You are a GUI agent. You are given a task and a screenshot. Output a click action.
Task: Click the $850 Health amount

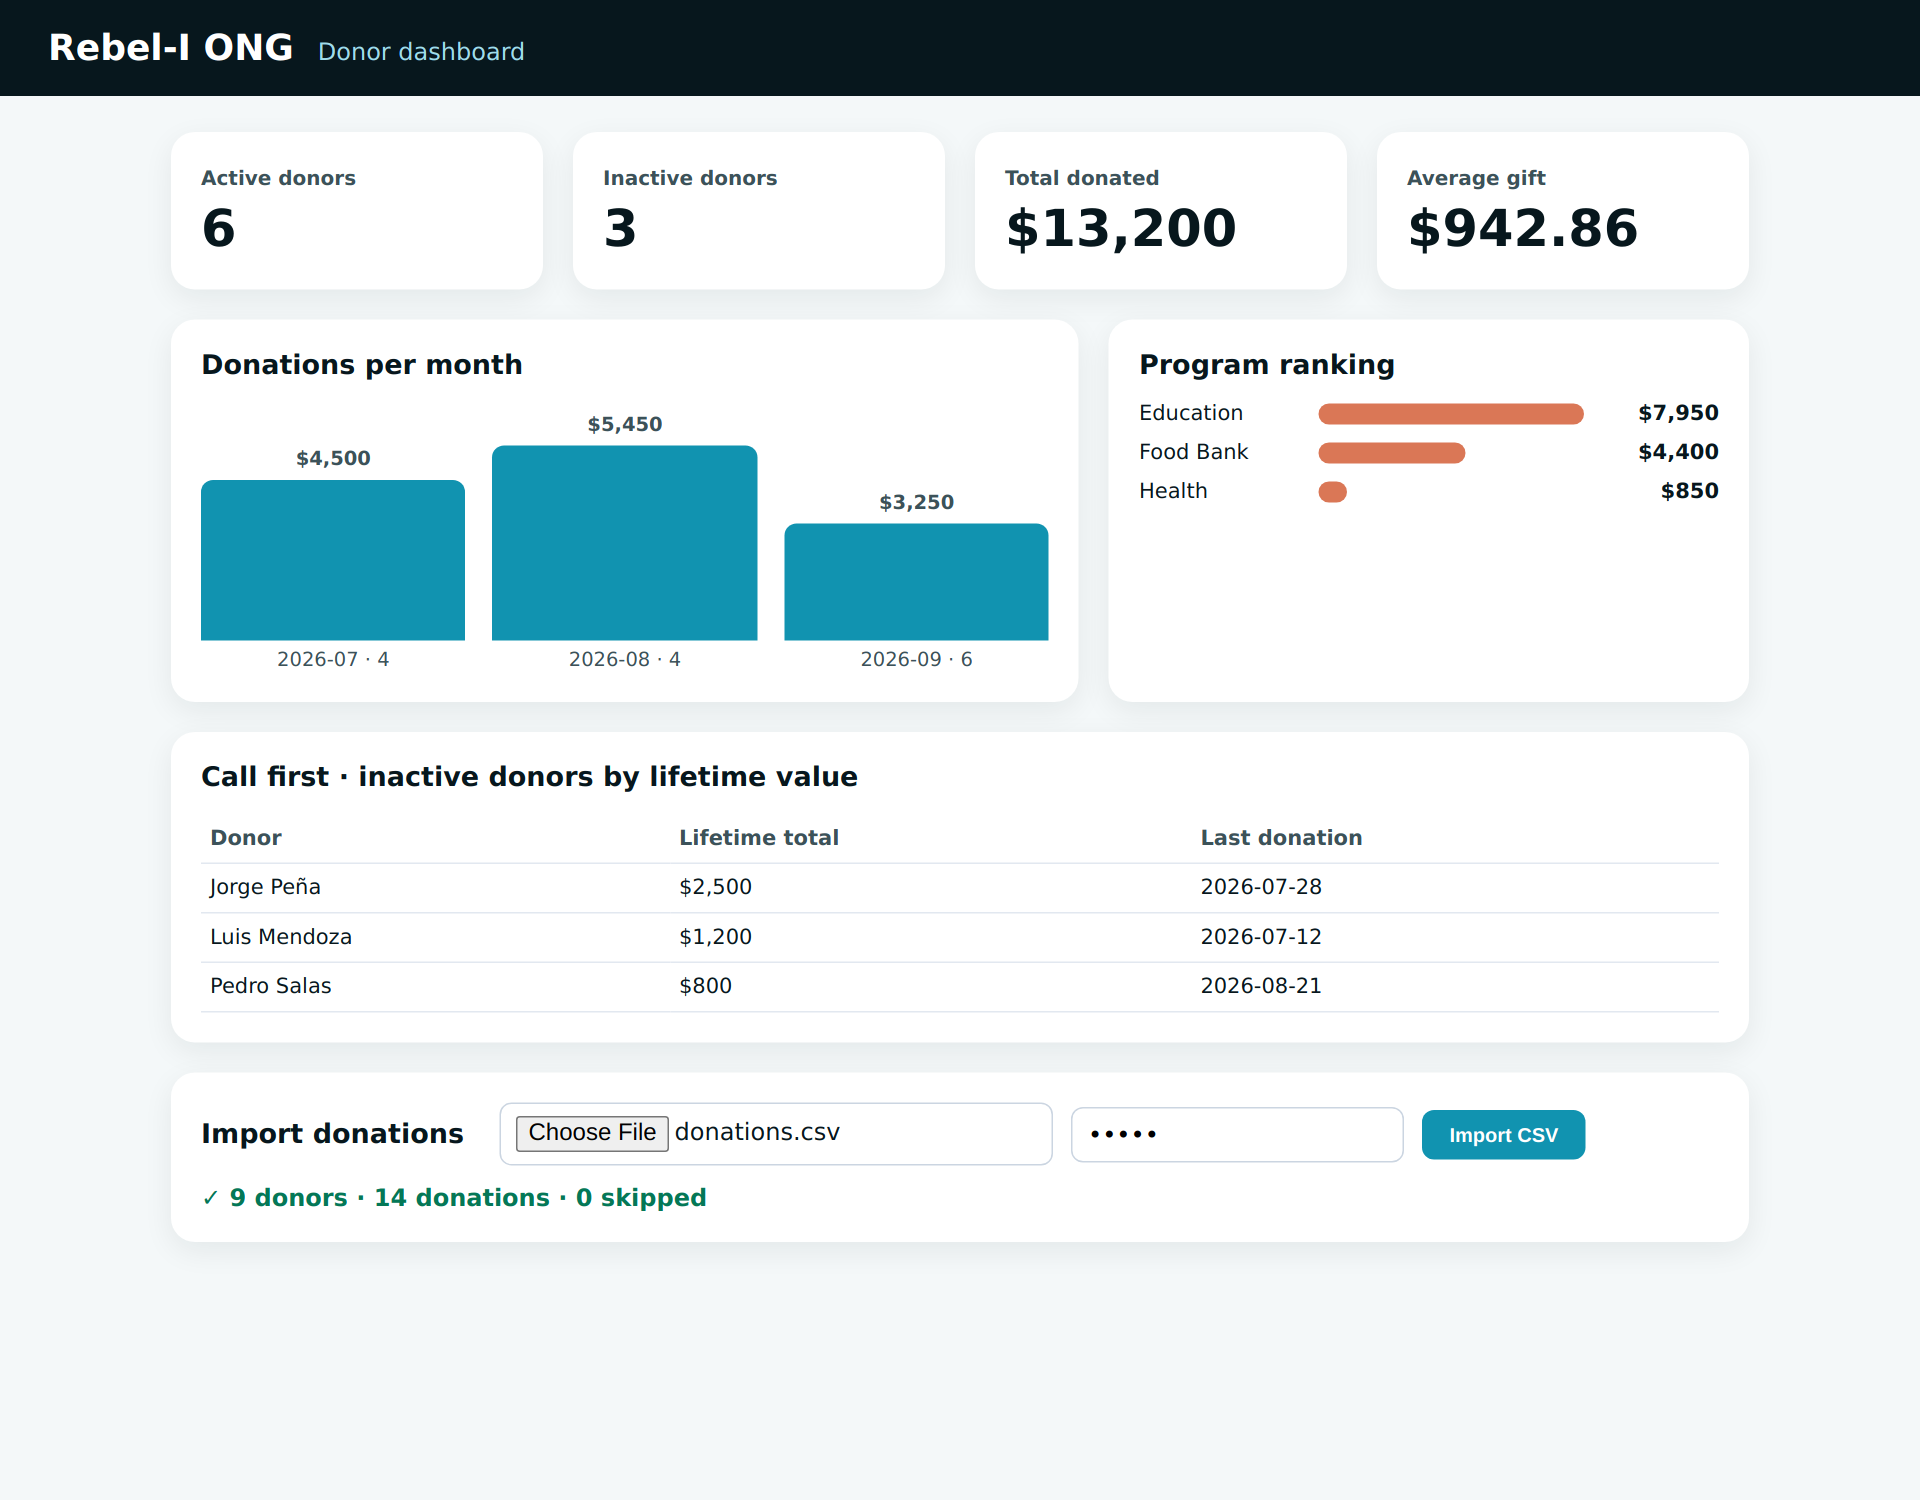(x=1689, y=491)
